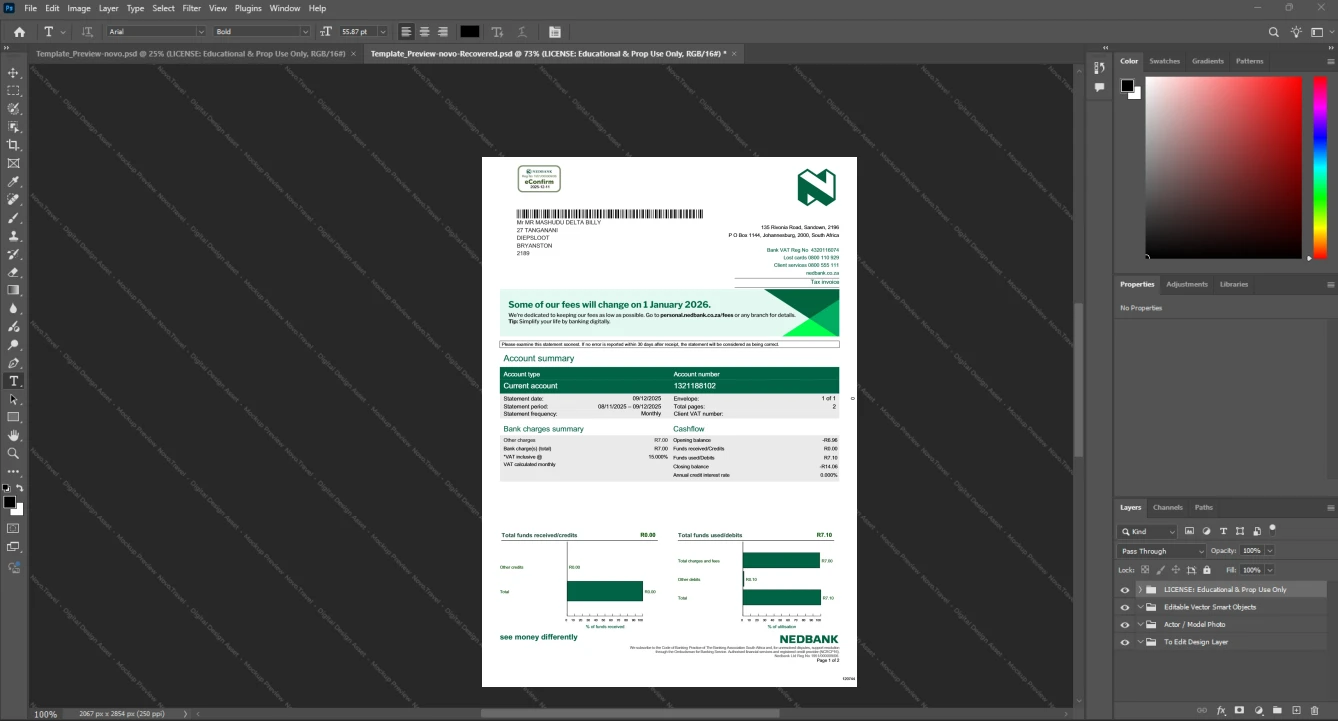The width and height of the screenshot is (1338, 721).
Task: Switch to the Channels tab
Action: [x=1167, y=507]
